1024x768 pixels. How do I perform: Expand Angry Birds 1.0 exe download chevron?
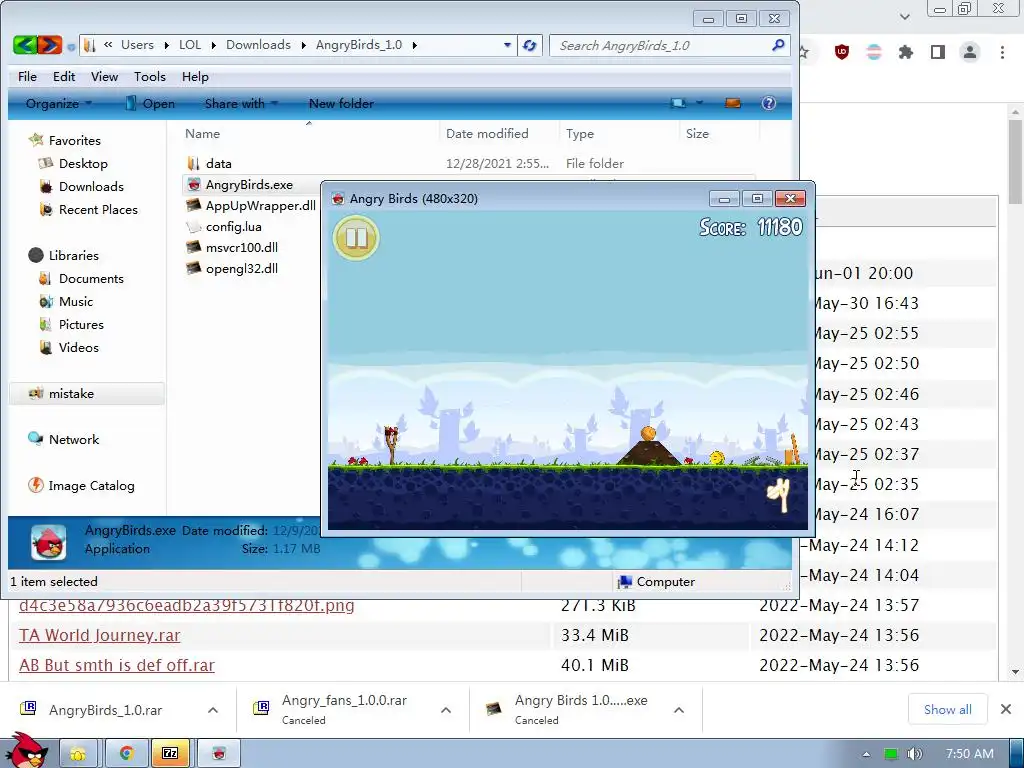tap(679, 710)
